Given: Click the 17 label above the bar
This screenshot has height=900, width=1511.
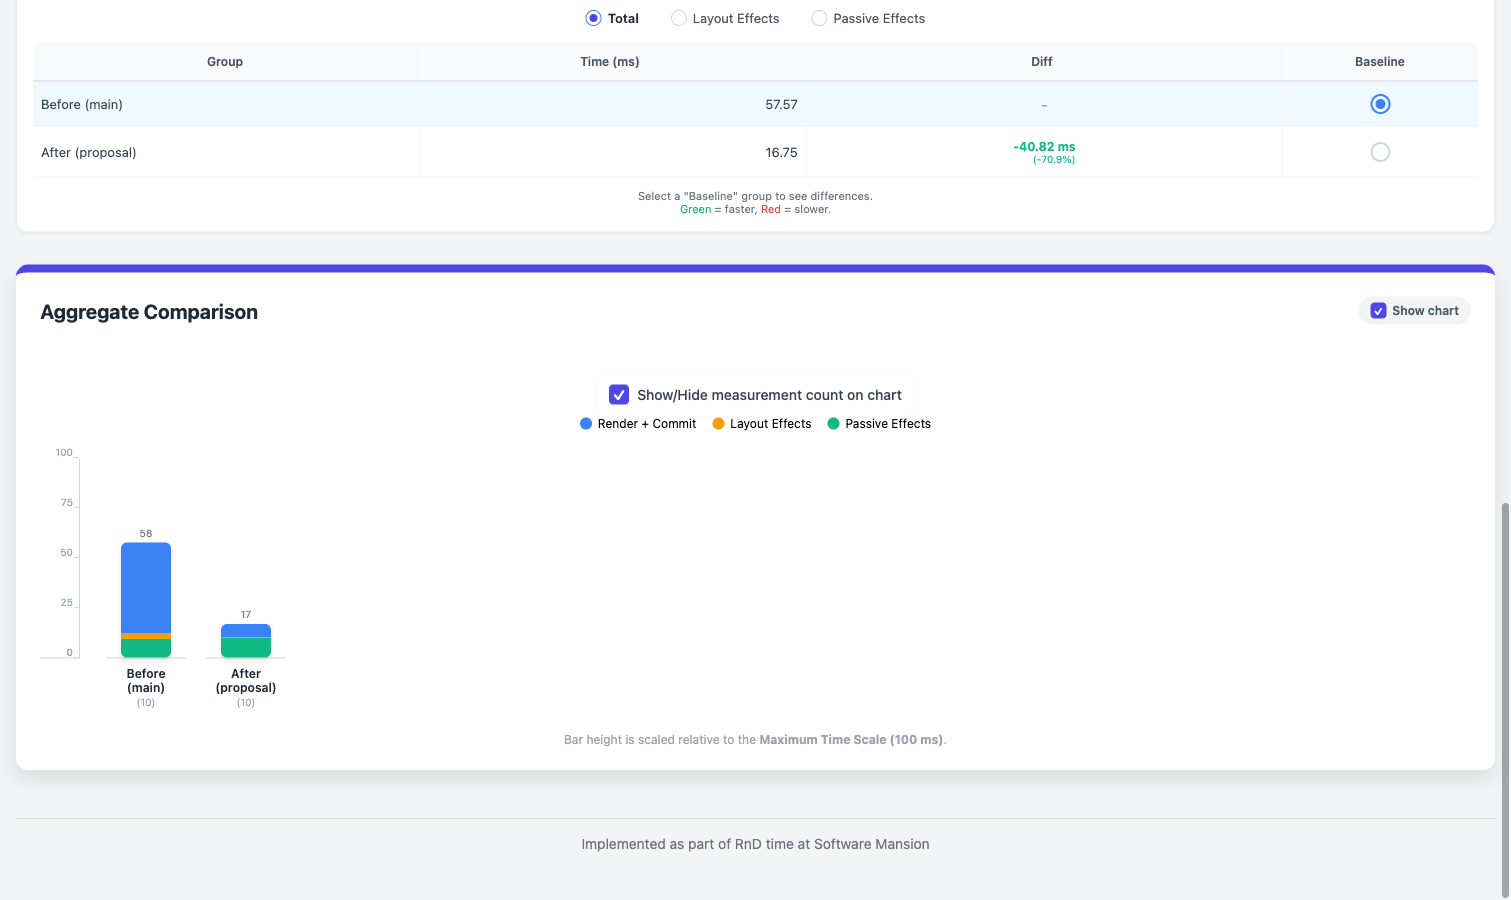Looking at the screenshot, I should [x=246, y=615].
